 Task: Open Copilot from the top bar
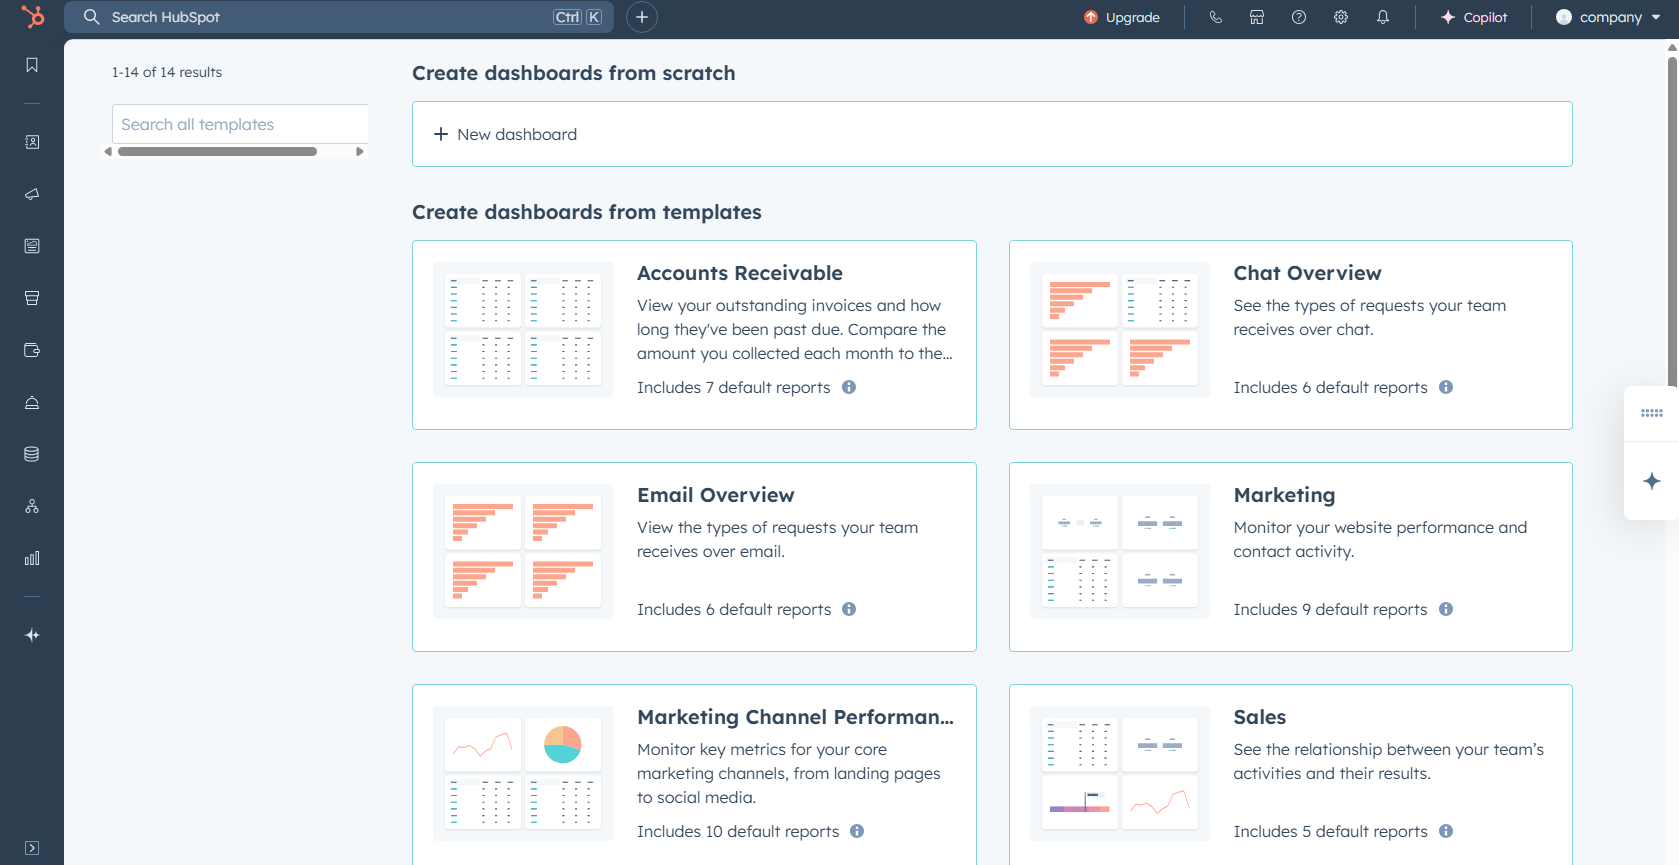pos(1473,17)
